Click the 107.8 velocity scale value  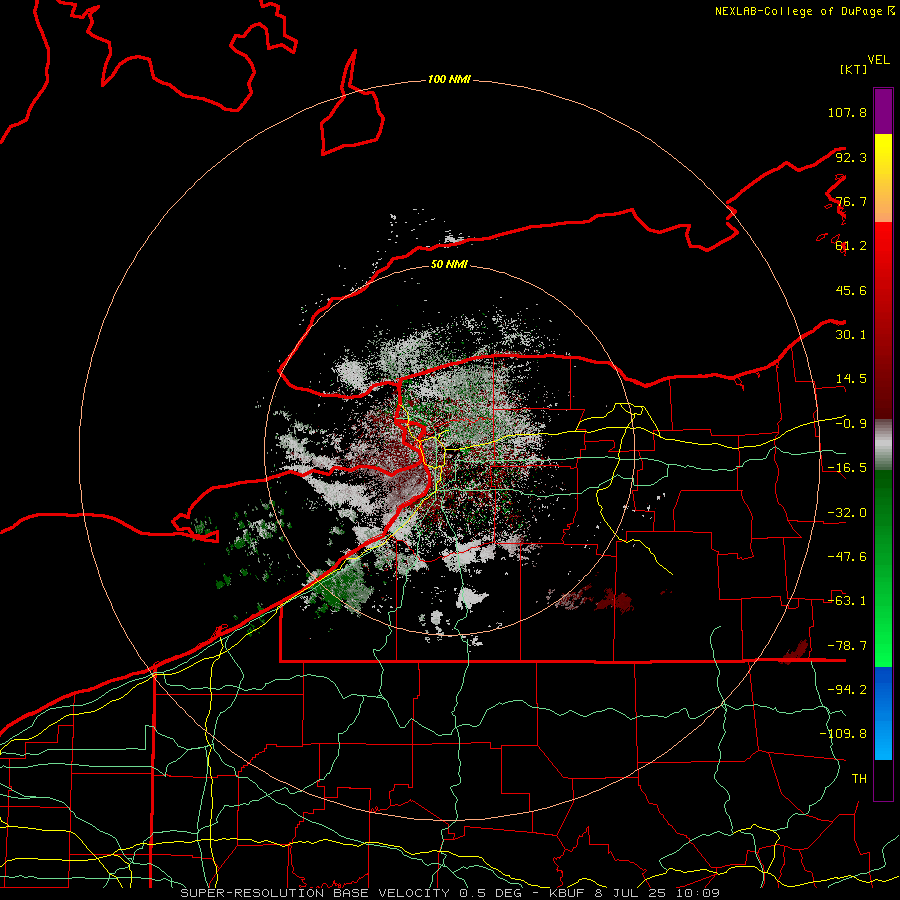[x=847, y=112]
